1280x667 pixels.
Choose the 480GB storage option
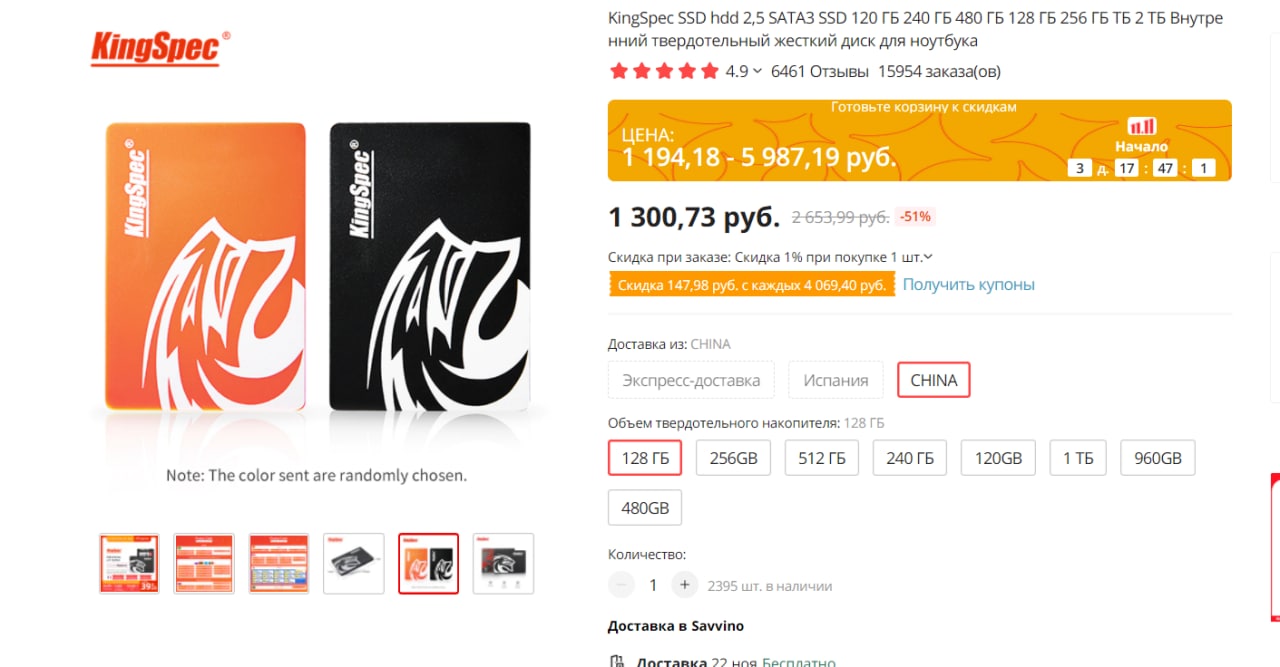(645, 507)
